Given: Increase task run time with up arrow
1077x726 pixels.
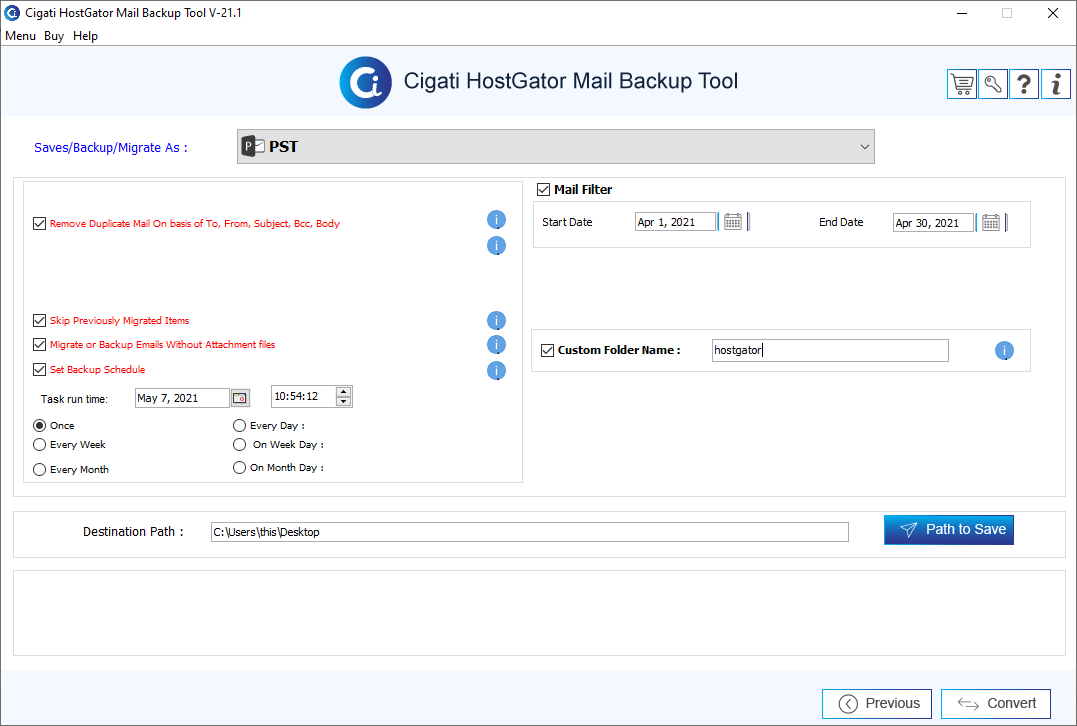Looking at the screenshot, I should pos(343,392).
